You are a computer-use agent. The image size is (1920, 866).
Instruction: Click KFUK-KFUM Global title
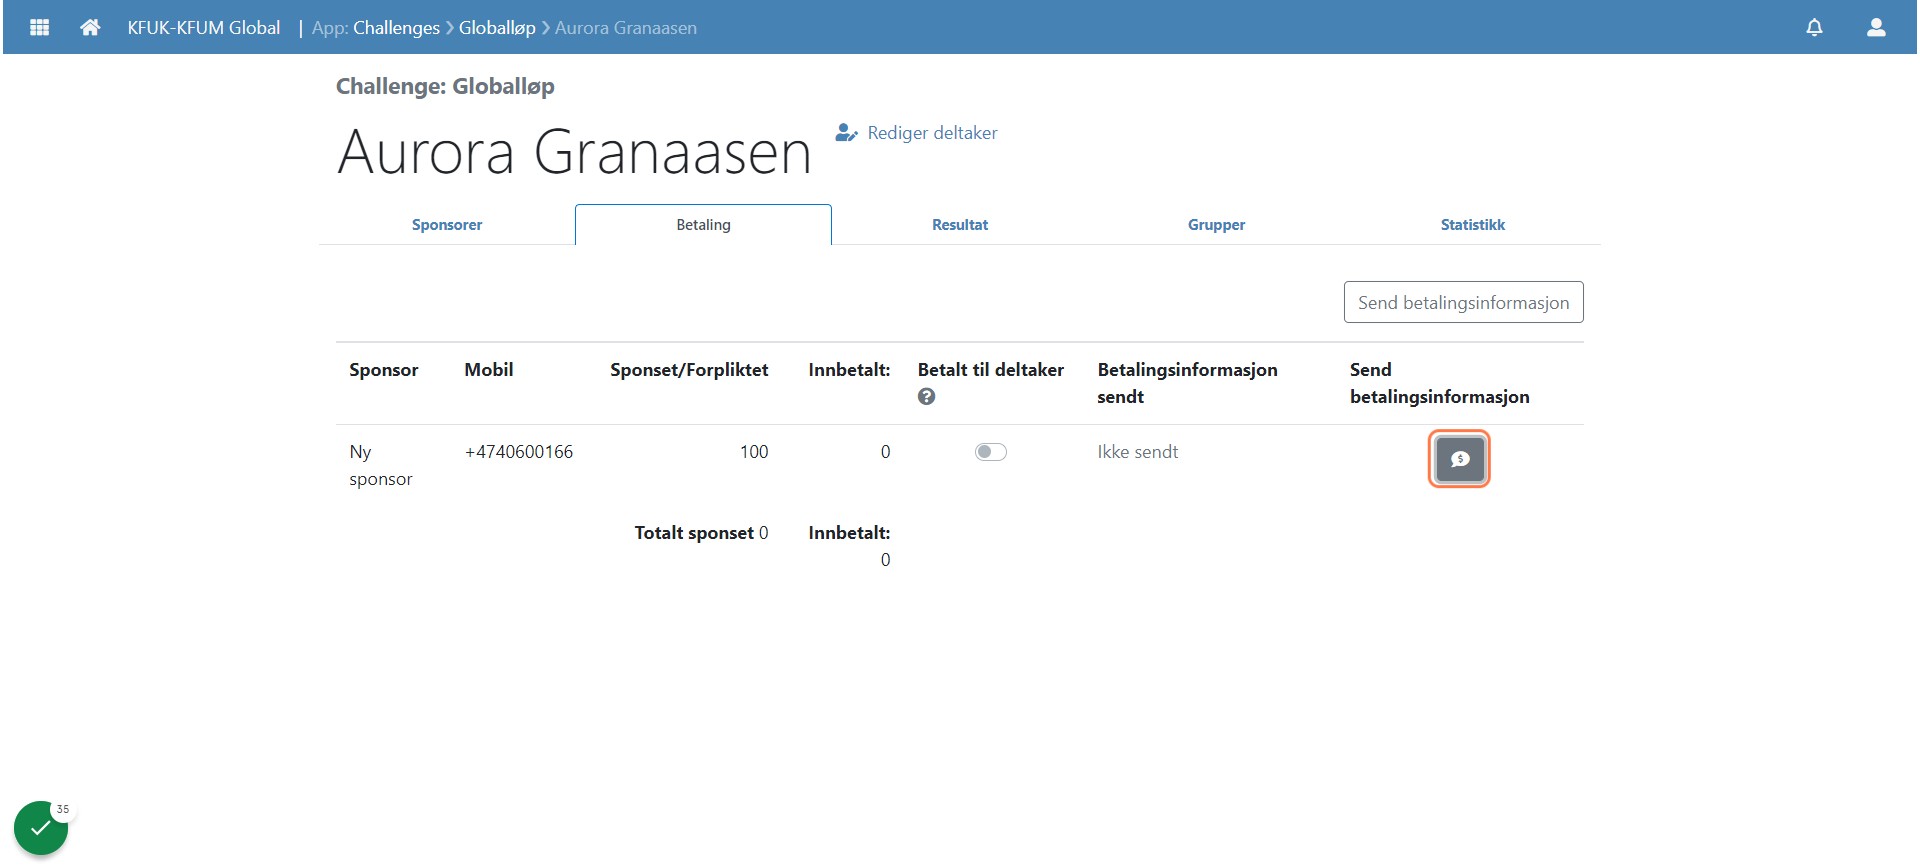click(204, 28)
